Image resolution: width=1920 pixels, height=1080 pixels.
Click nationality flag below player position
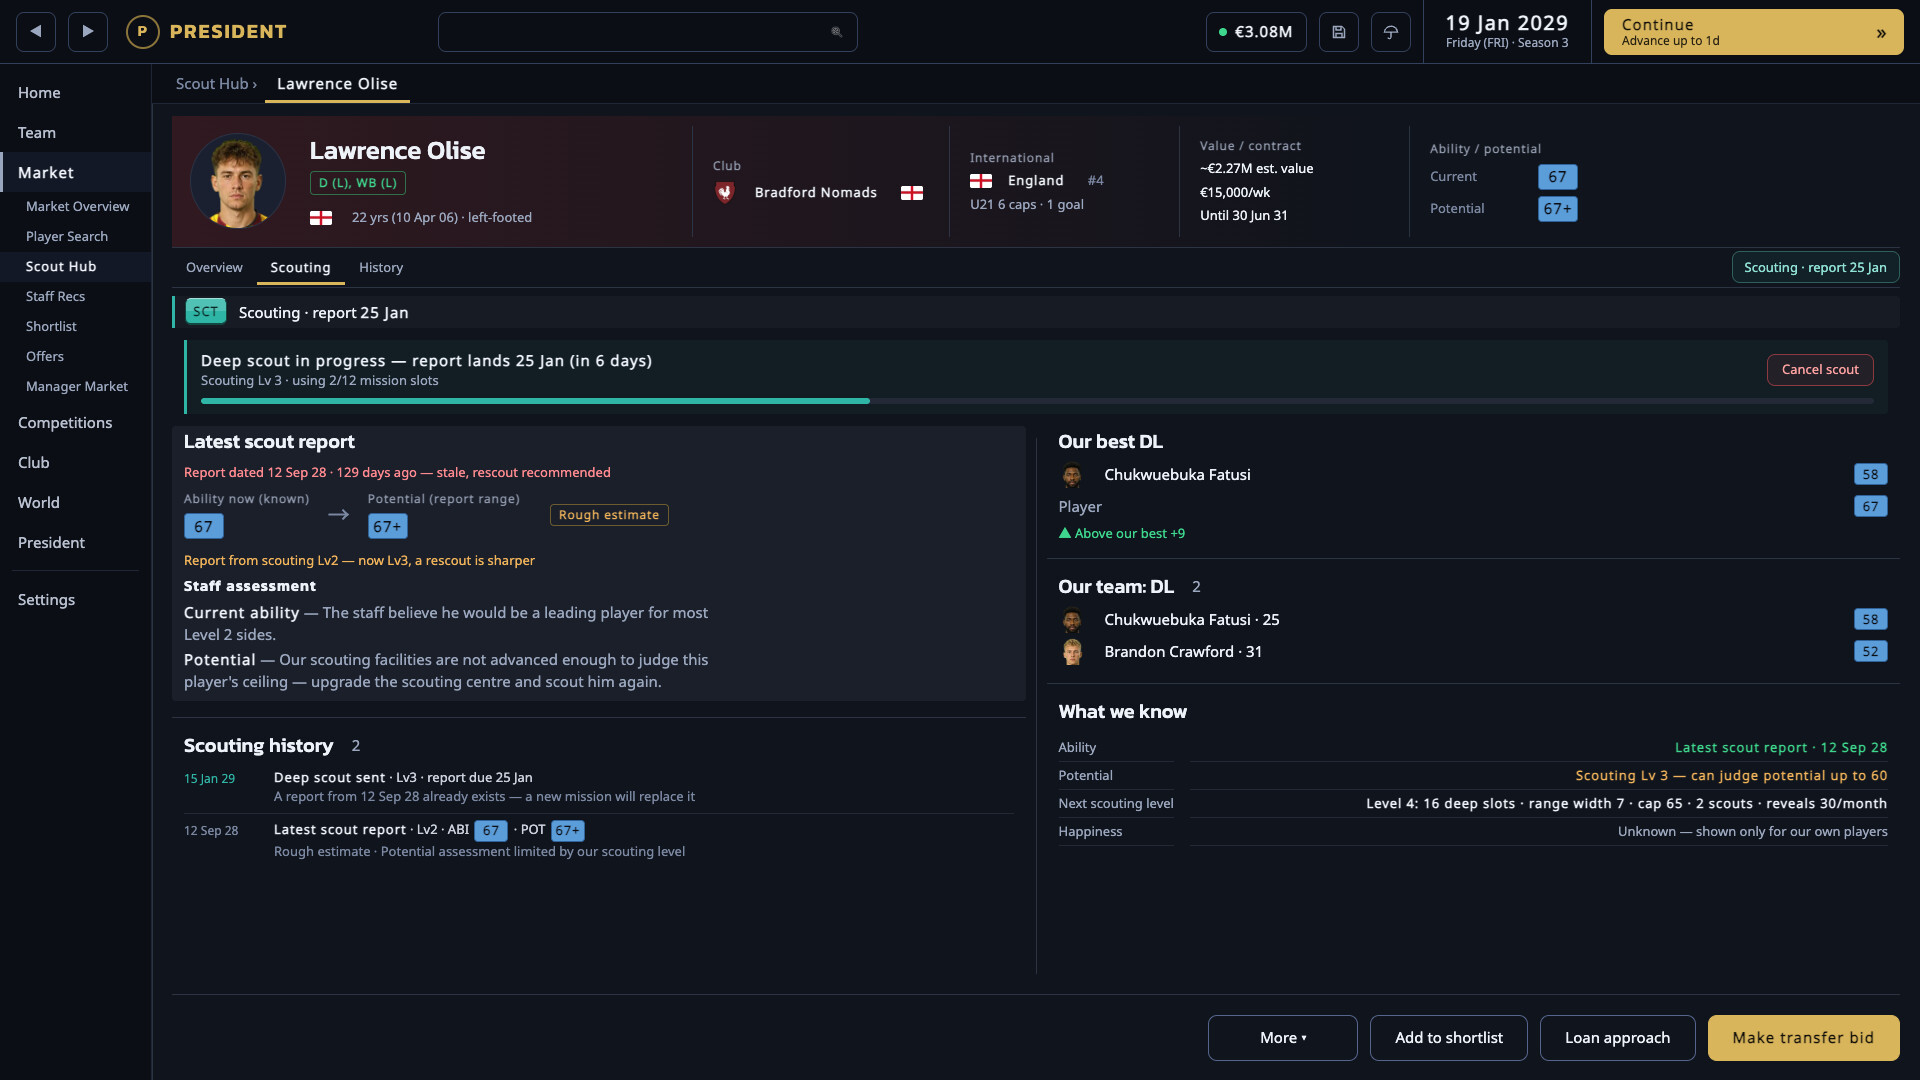tap(321, 218)
